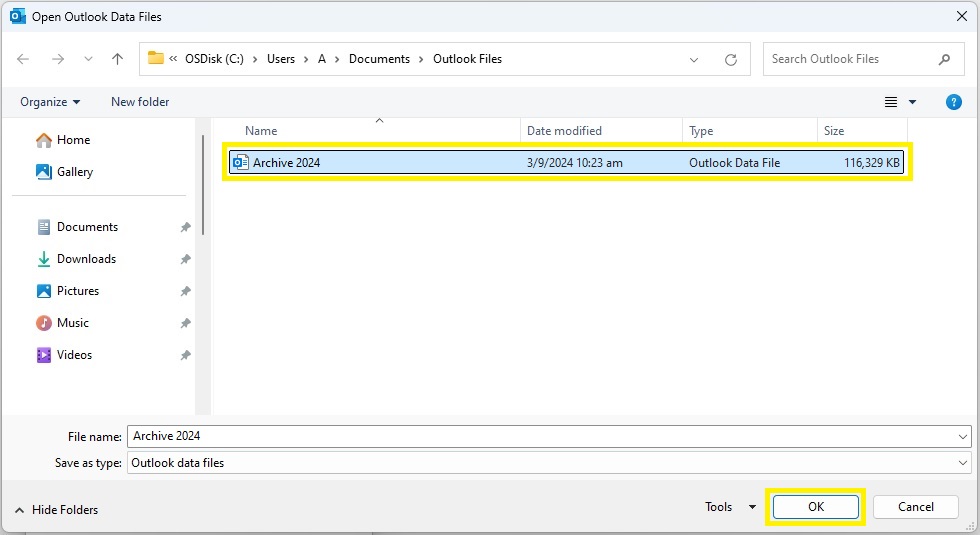Sort by the Size column header

pyautogui.click(x=834, y=131)
